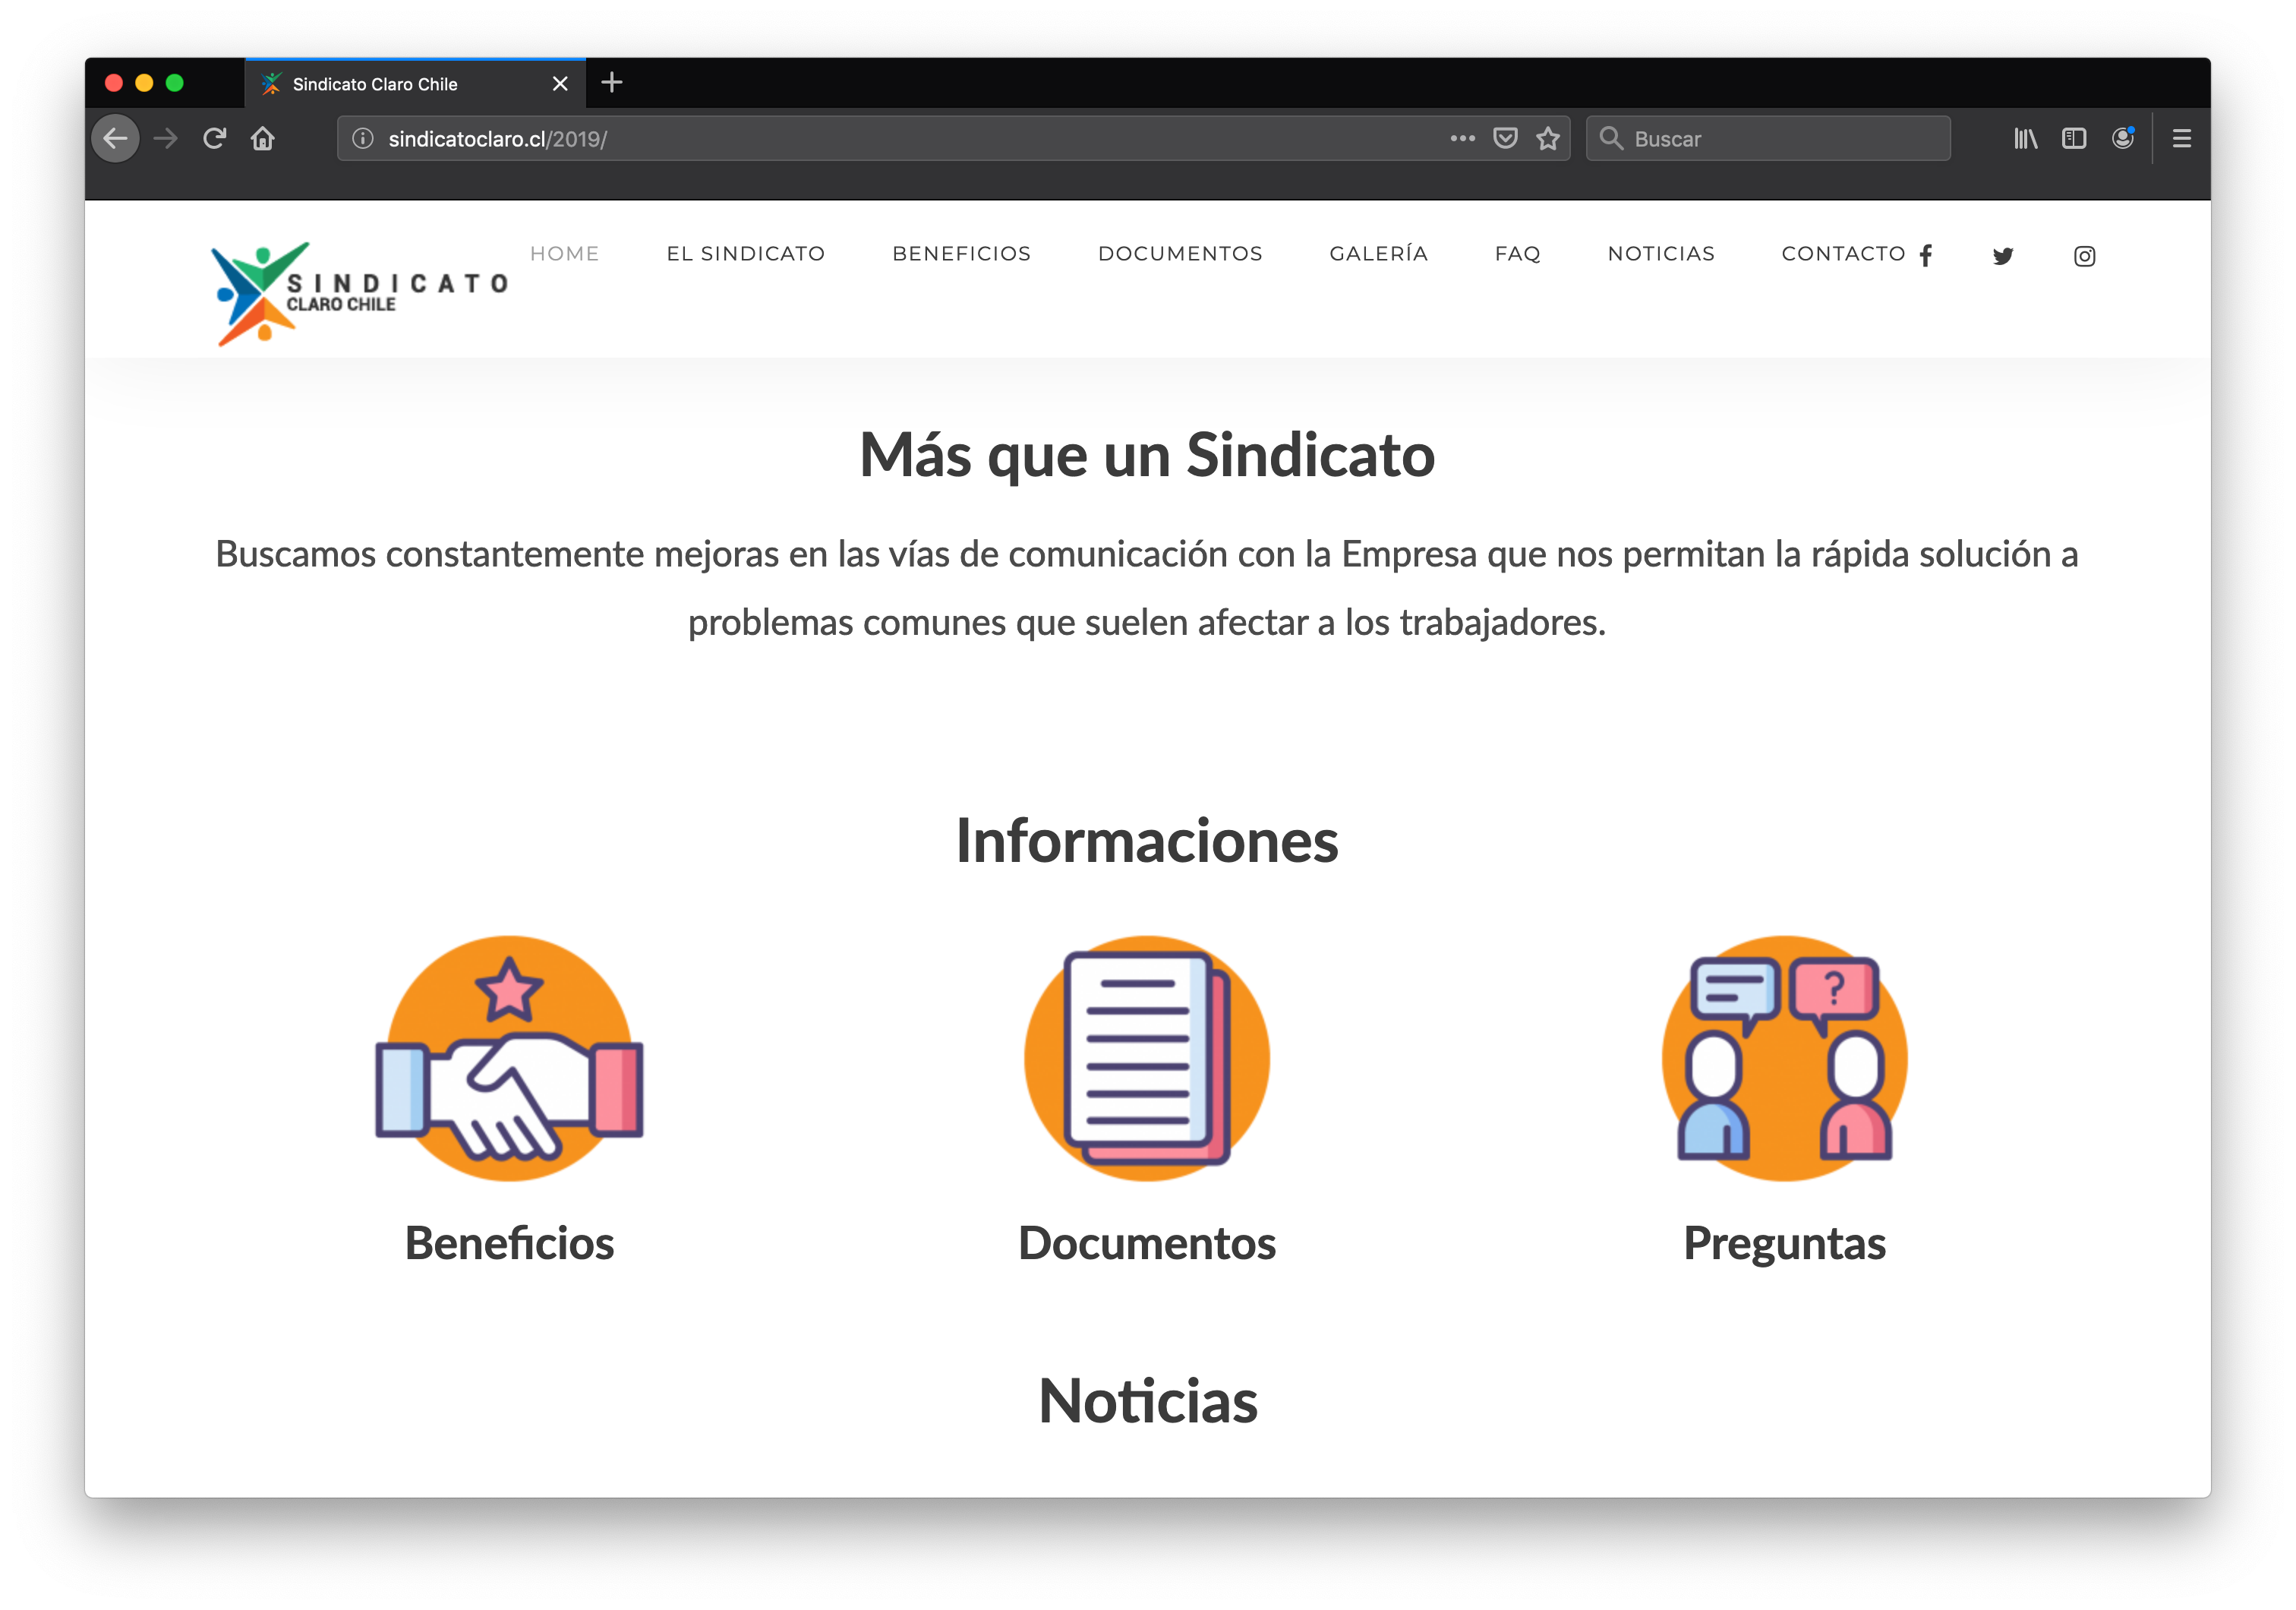2296x1610 pixels.
Task: Open the Twitter icon in site header
Action: 2003,256
